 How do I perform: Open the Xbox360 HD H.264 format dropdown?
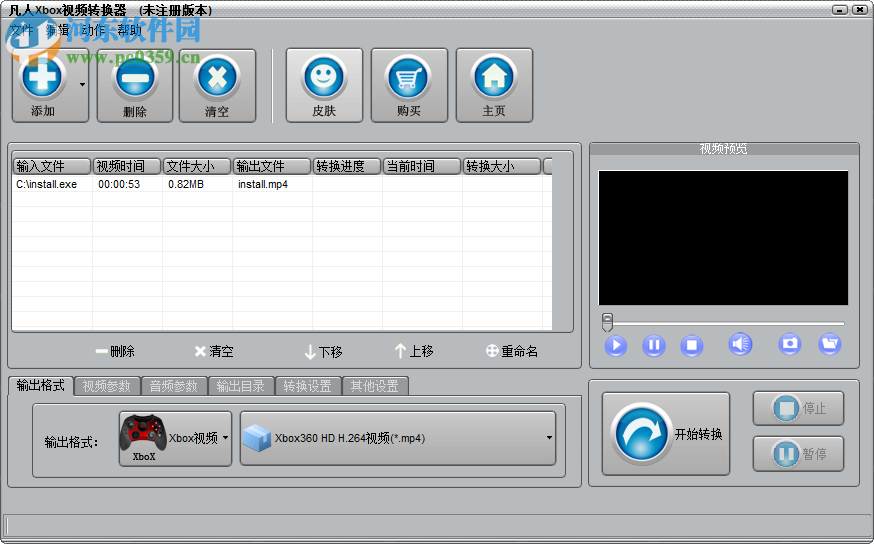398,438
